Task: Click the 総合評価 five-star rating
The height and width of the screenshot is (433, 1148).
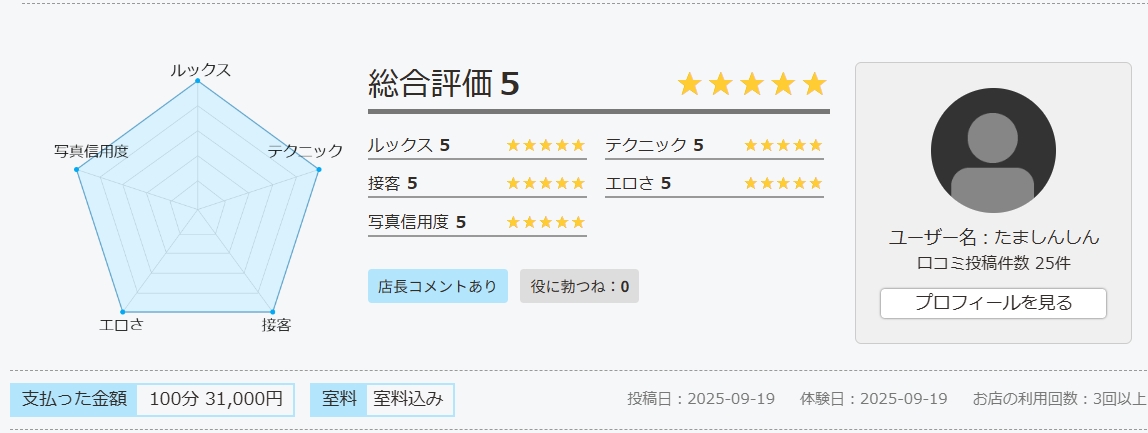Action: [752, 84]
